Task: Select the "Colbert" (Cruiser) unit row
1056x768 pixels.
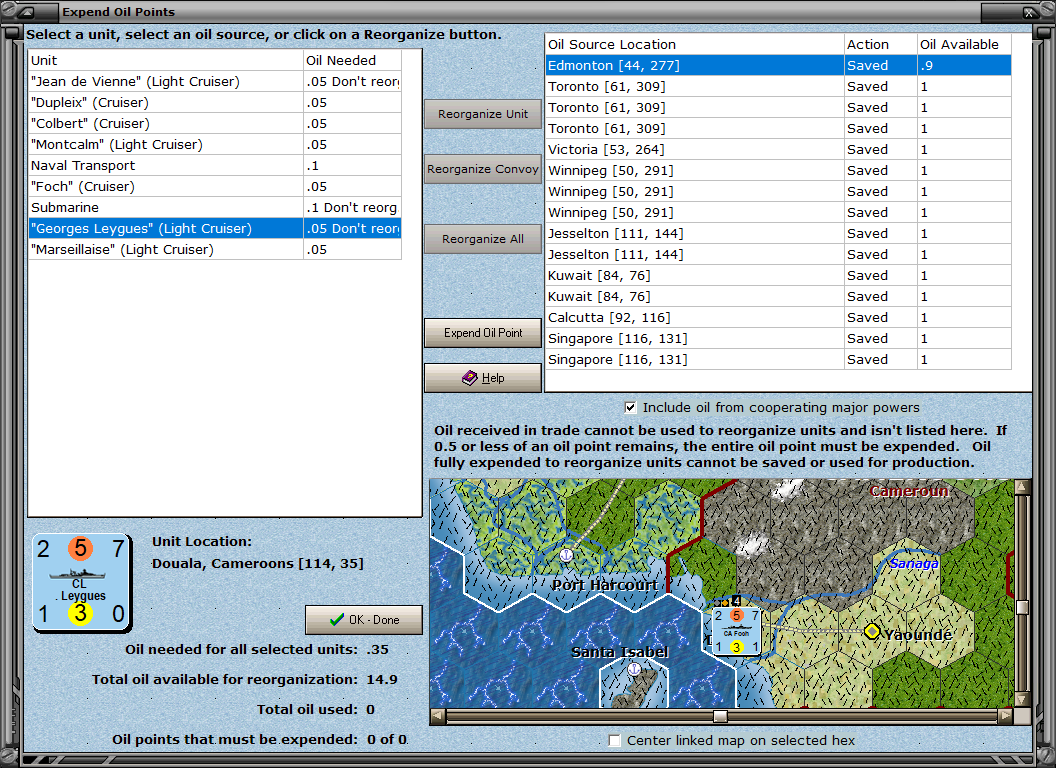Action: pyautogui.click(x=215, y=123)
